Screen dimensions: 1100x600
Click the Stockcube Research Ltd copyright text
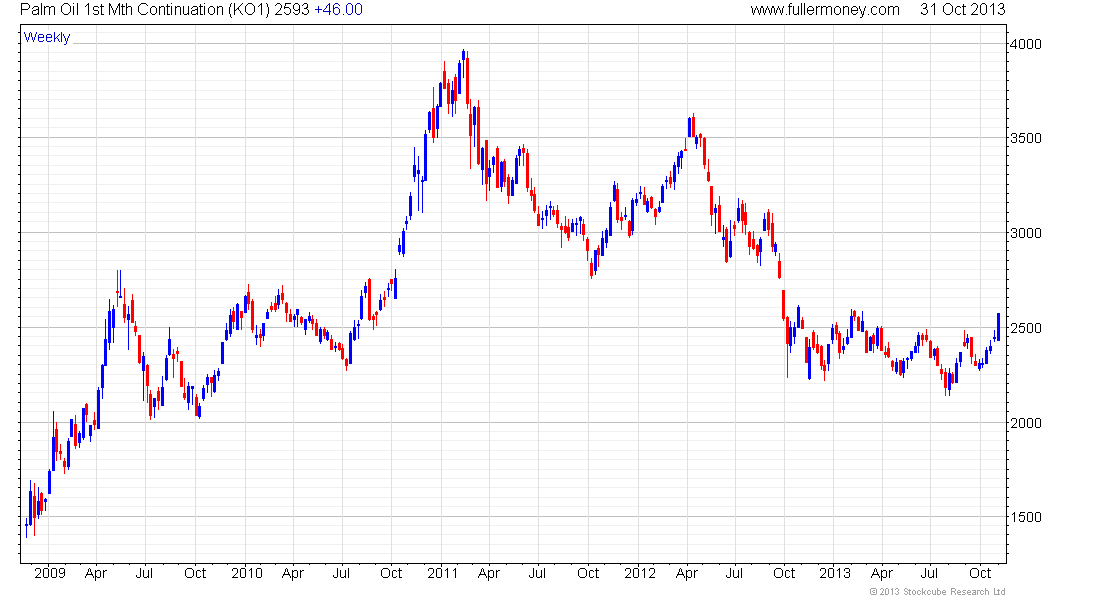[x=938, y=592]
